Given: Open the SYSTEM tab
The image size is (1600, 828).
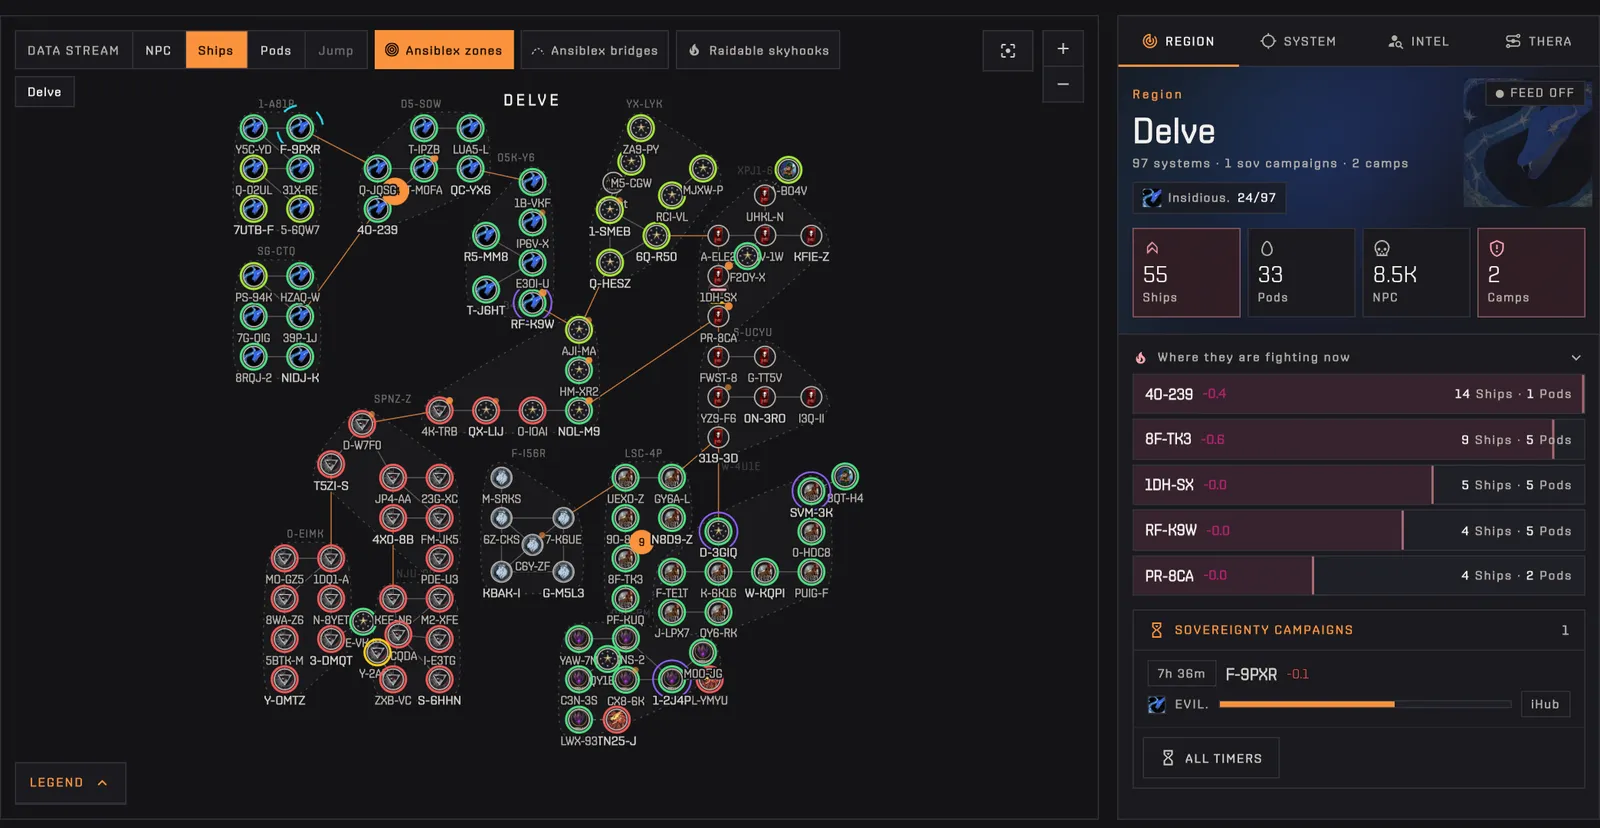Looking at the screenshot, I should pos(1298,42).
